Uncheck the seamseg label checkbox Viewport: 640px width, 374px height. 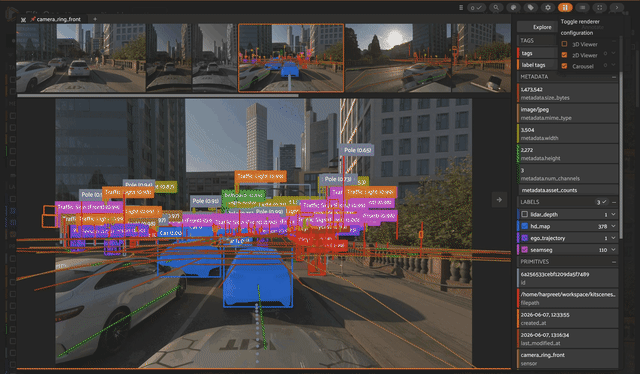point(524,250)
